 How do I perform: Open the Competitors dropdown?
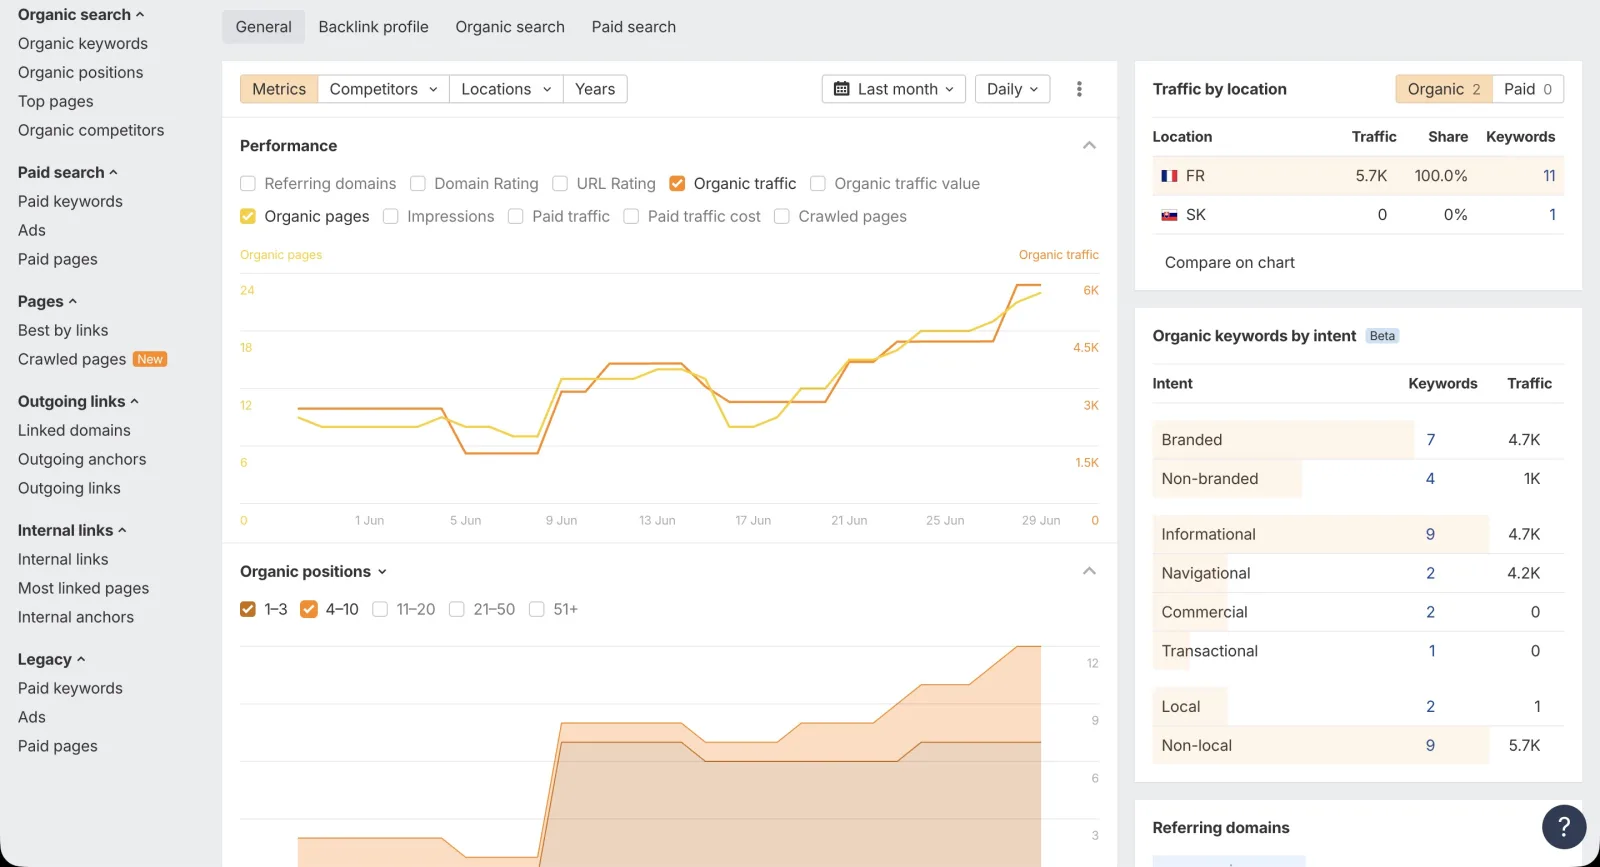(x=383, y=89)
